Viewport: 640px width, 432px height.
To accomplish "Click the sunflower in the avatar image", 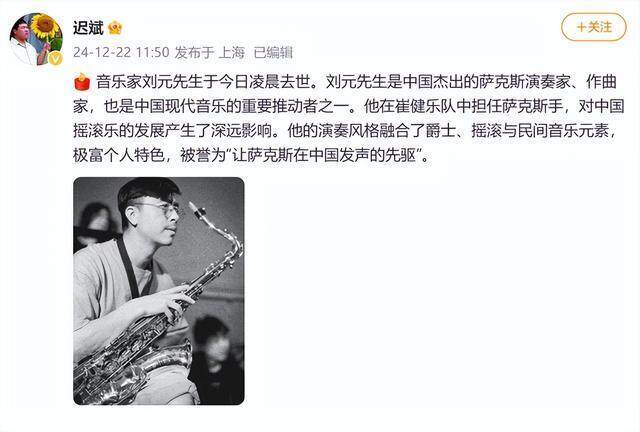I will coord(44,25).
